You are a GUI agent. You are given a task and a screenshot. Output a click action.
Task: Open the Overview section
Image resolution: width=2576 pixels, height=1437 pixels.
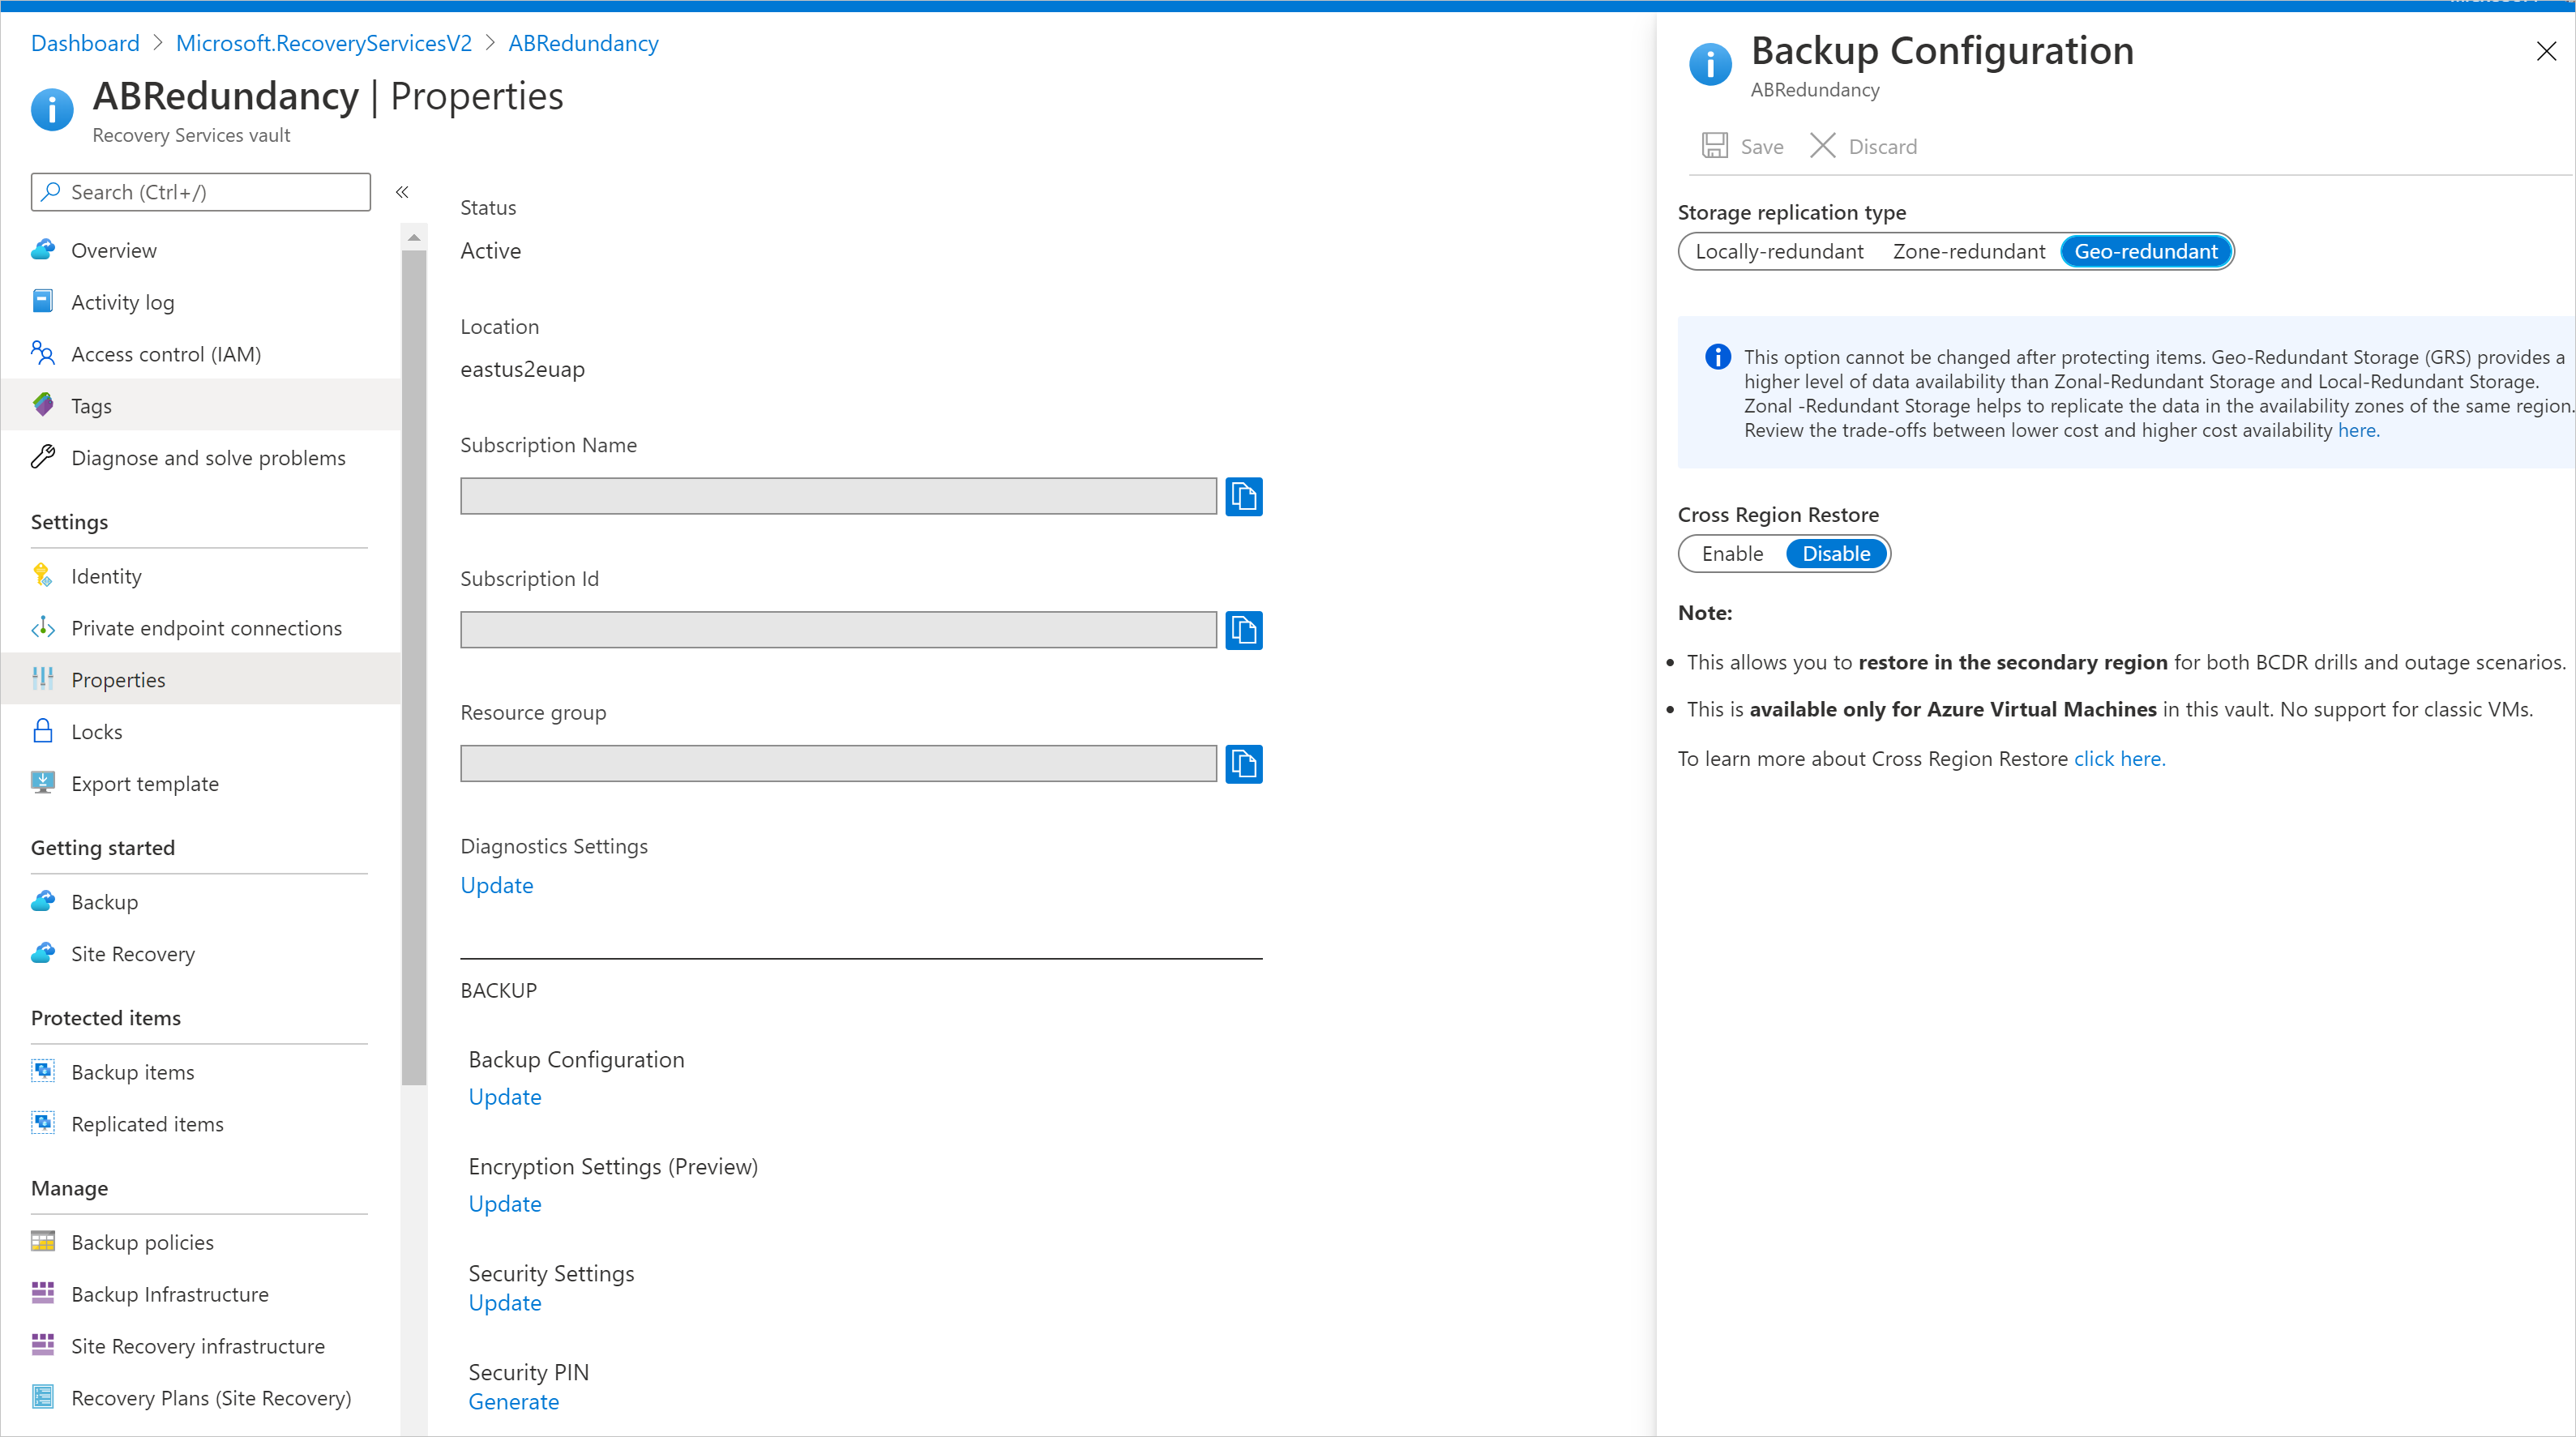(x=112, y=250)
